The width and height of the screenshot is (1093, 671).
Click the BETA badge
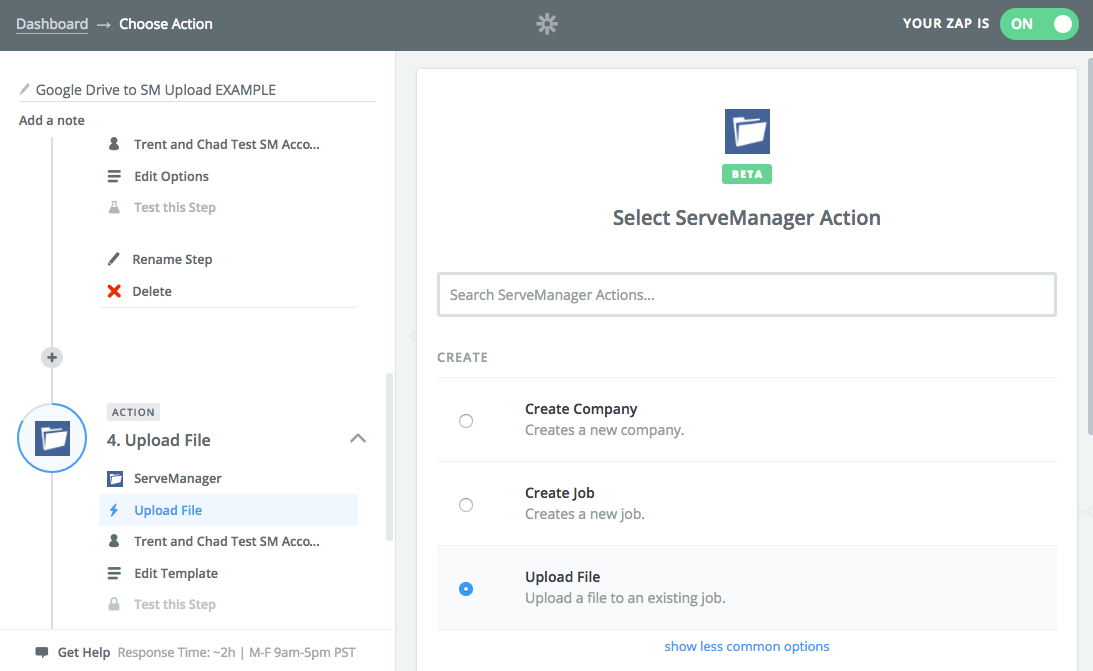pyautogui.click(x=747, y=173)
